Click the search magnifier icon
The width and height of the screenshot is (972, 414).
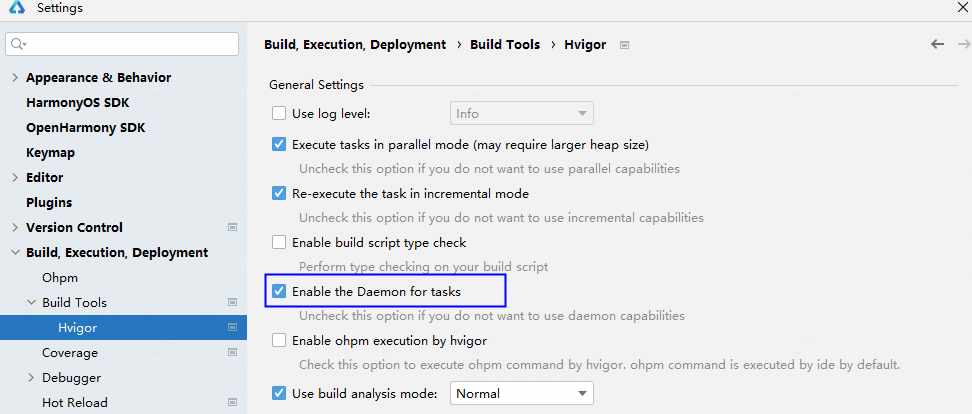[x=19, y=45]
